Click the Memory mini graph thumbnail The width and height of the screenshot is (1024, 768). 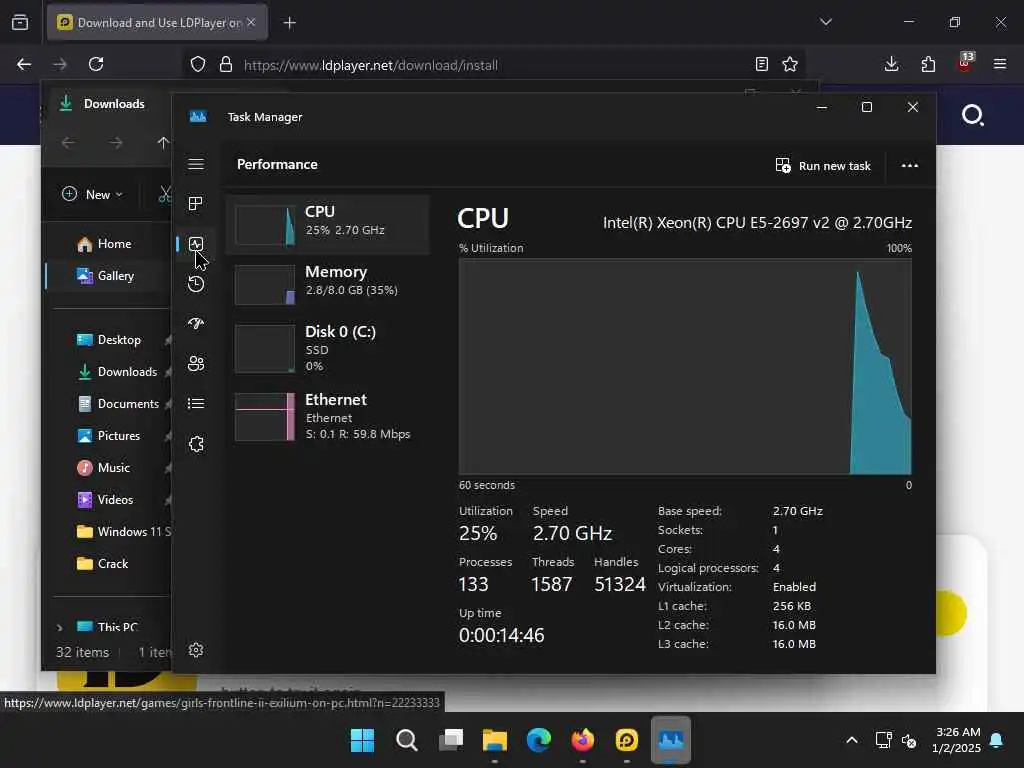(264, 285)
